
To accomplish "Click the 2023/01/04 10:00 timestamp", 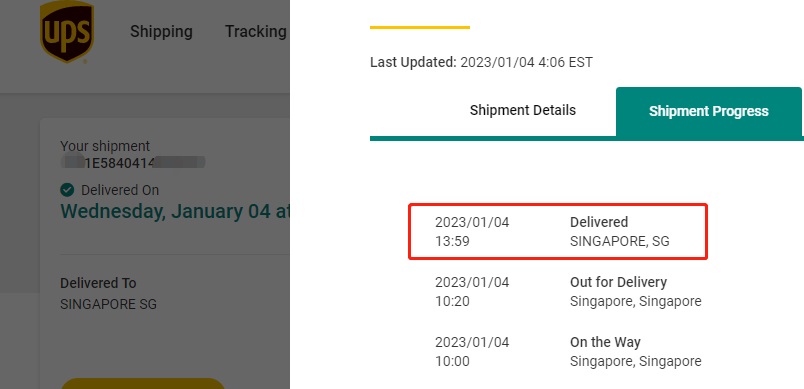I will (x=472, y=352).
